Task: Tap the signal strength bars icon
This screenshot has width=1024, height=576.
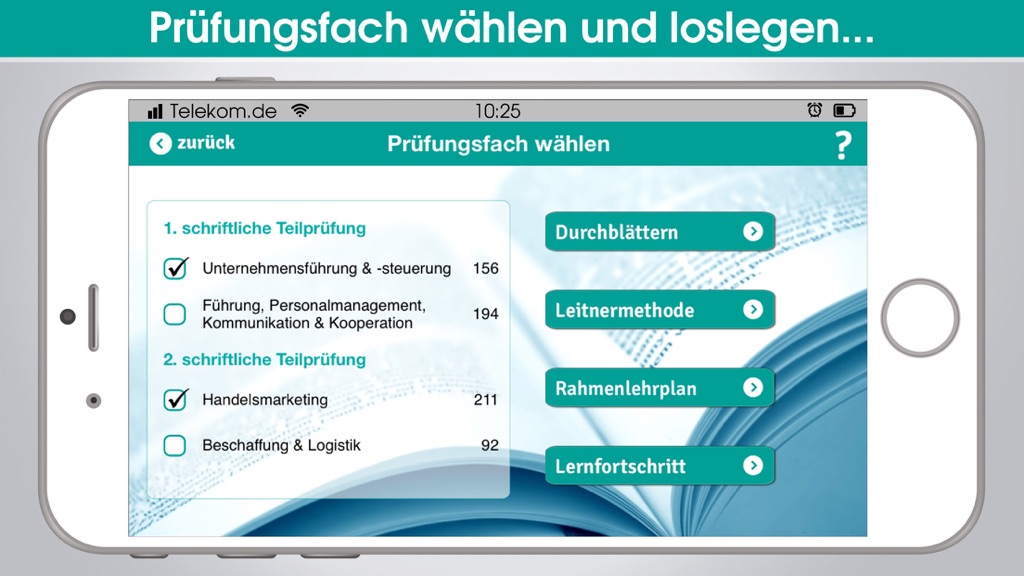Action: [x=155, y=112]
